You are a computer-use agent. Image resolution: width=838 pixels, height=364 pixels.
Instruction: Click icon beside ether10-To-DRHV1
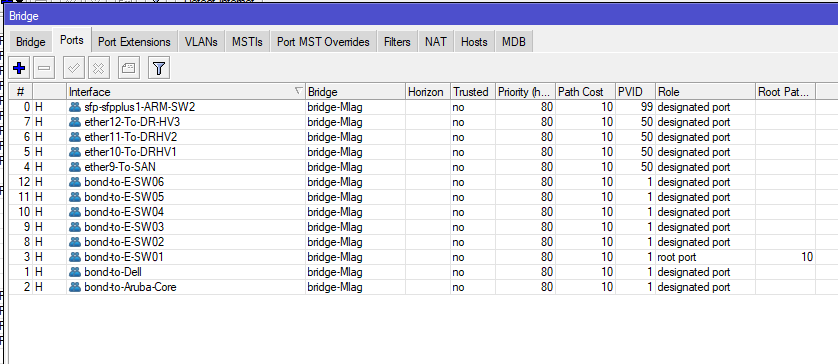75,152
